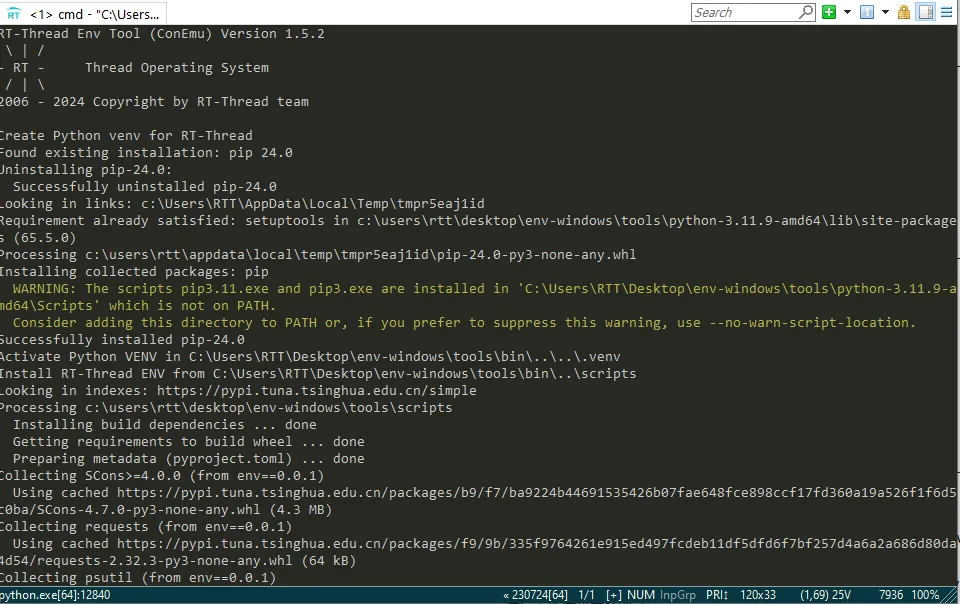Open a new console with the green plus icon
The image size is (960, 604).
(828, 11)
